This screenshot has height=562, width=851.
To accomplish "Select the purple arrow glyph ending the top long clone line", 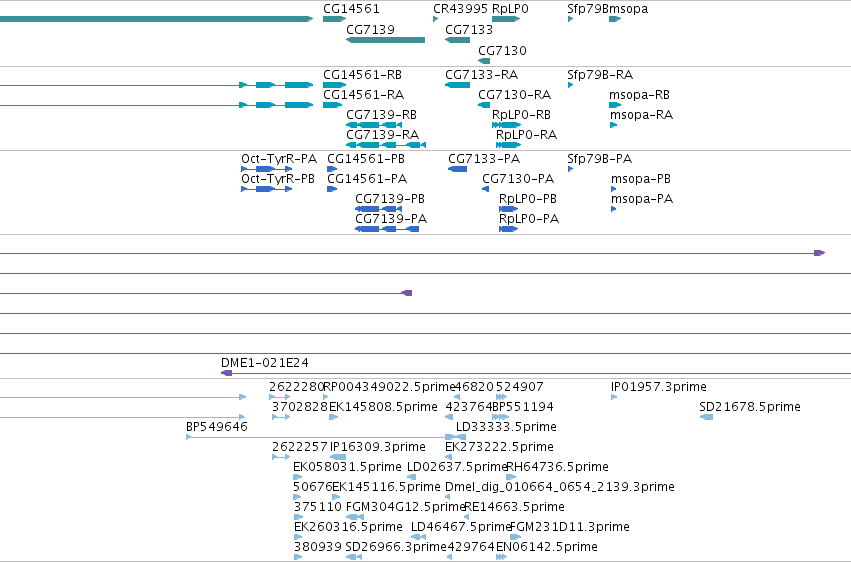I will point(820,253).
